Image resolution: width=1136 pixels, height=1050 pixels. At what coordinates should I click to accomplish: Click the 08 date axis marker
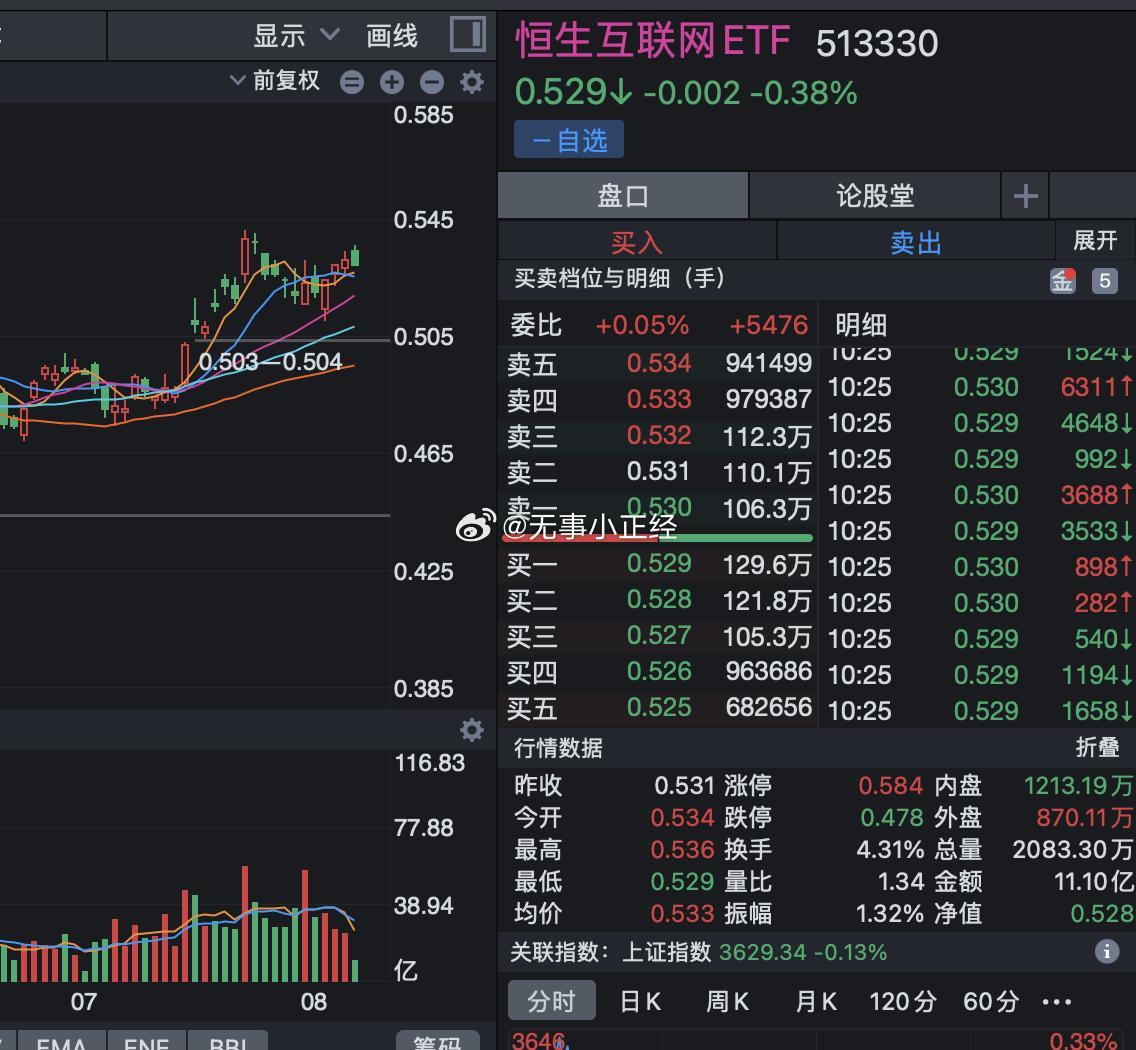tap(314, 1002)
